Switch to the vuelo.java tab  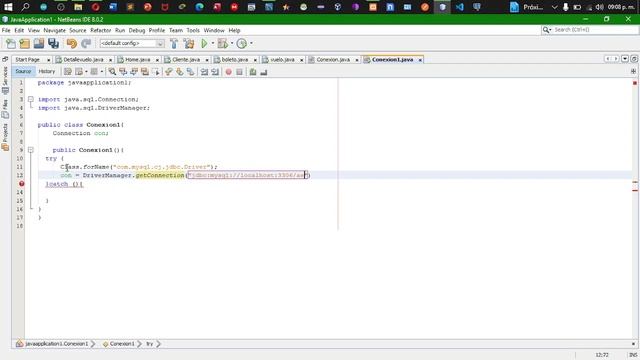tap(282, 60)
